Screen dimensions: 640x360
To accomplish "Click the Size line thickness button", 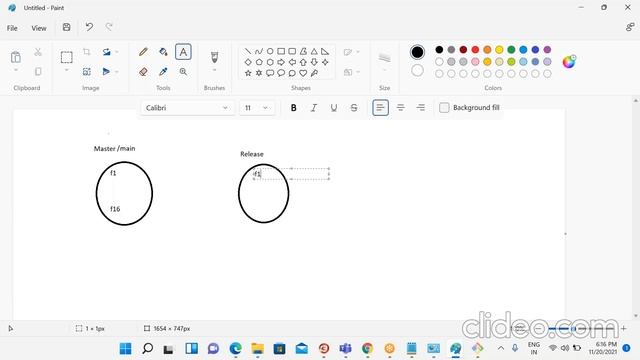I will pyautogui.click(x=384, y=58).
